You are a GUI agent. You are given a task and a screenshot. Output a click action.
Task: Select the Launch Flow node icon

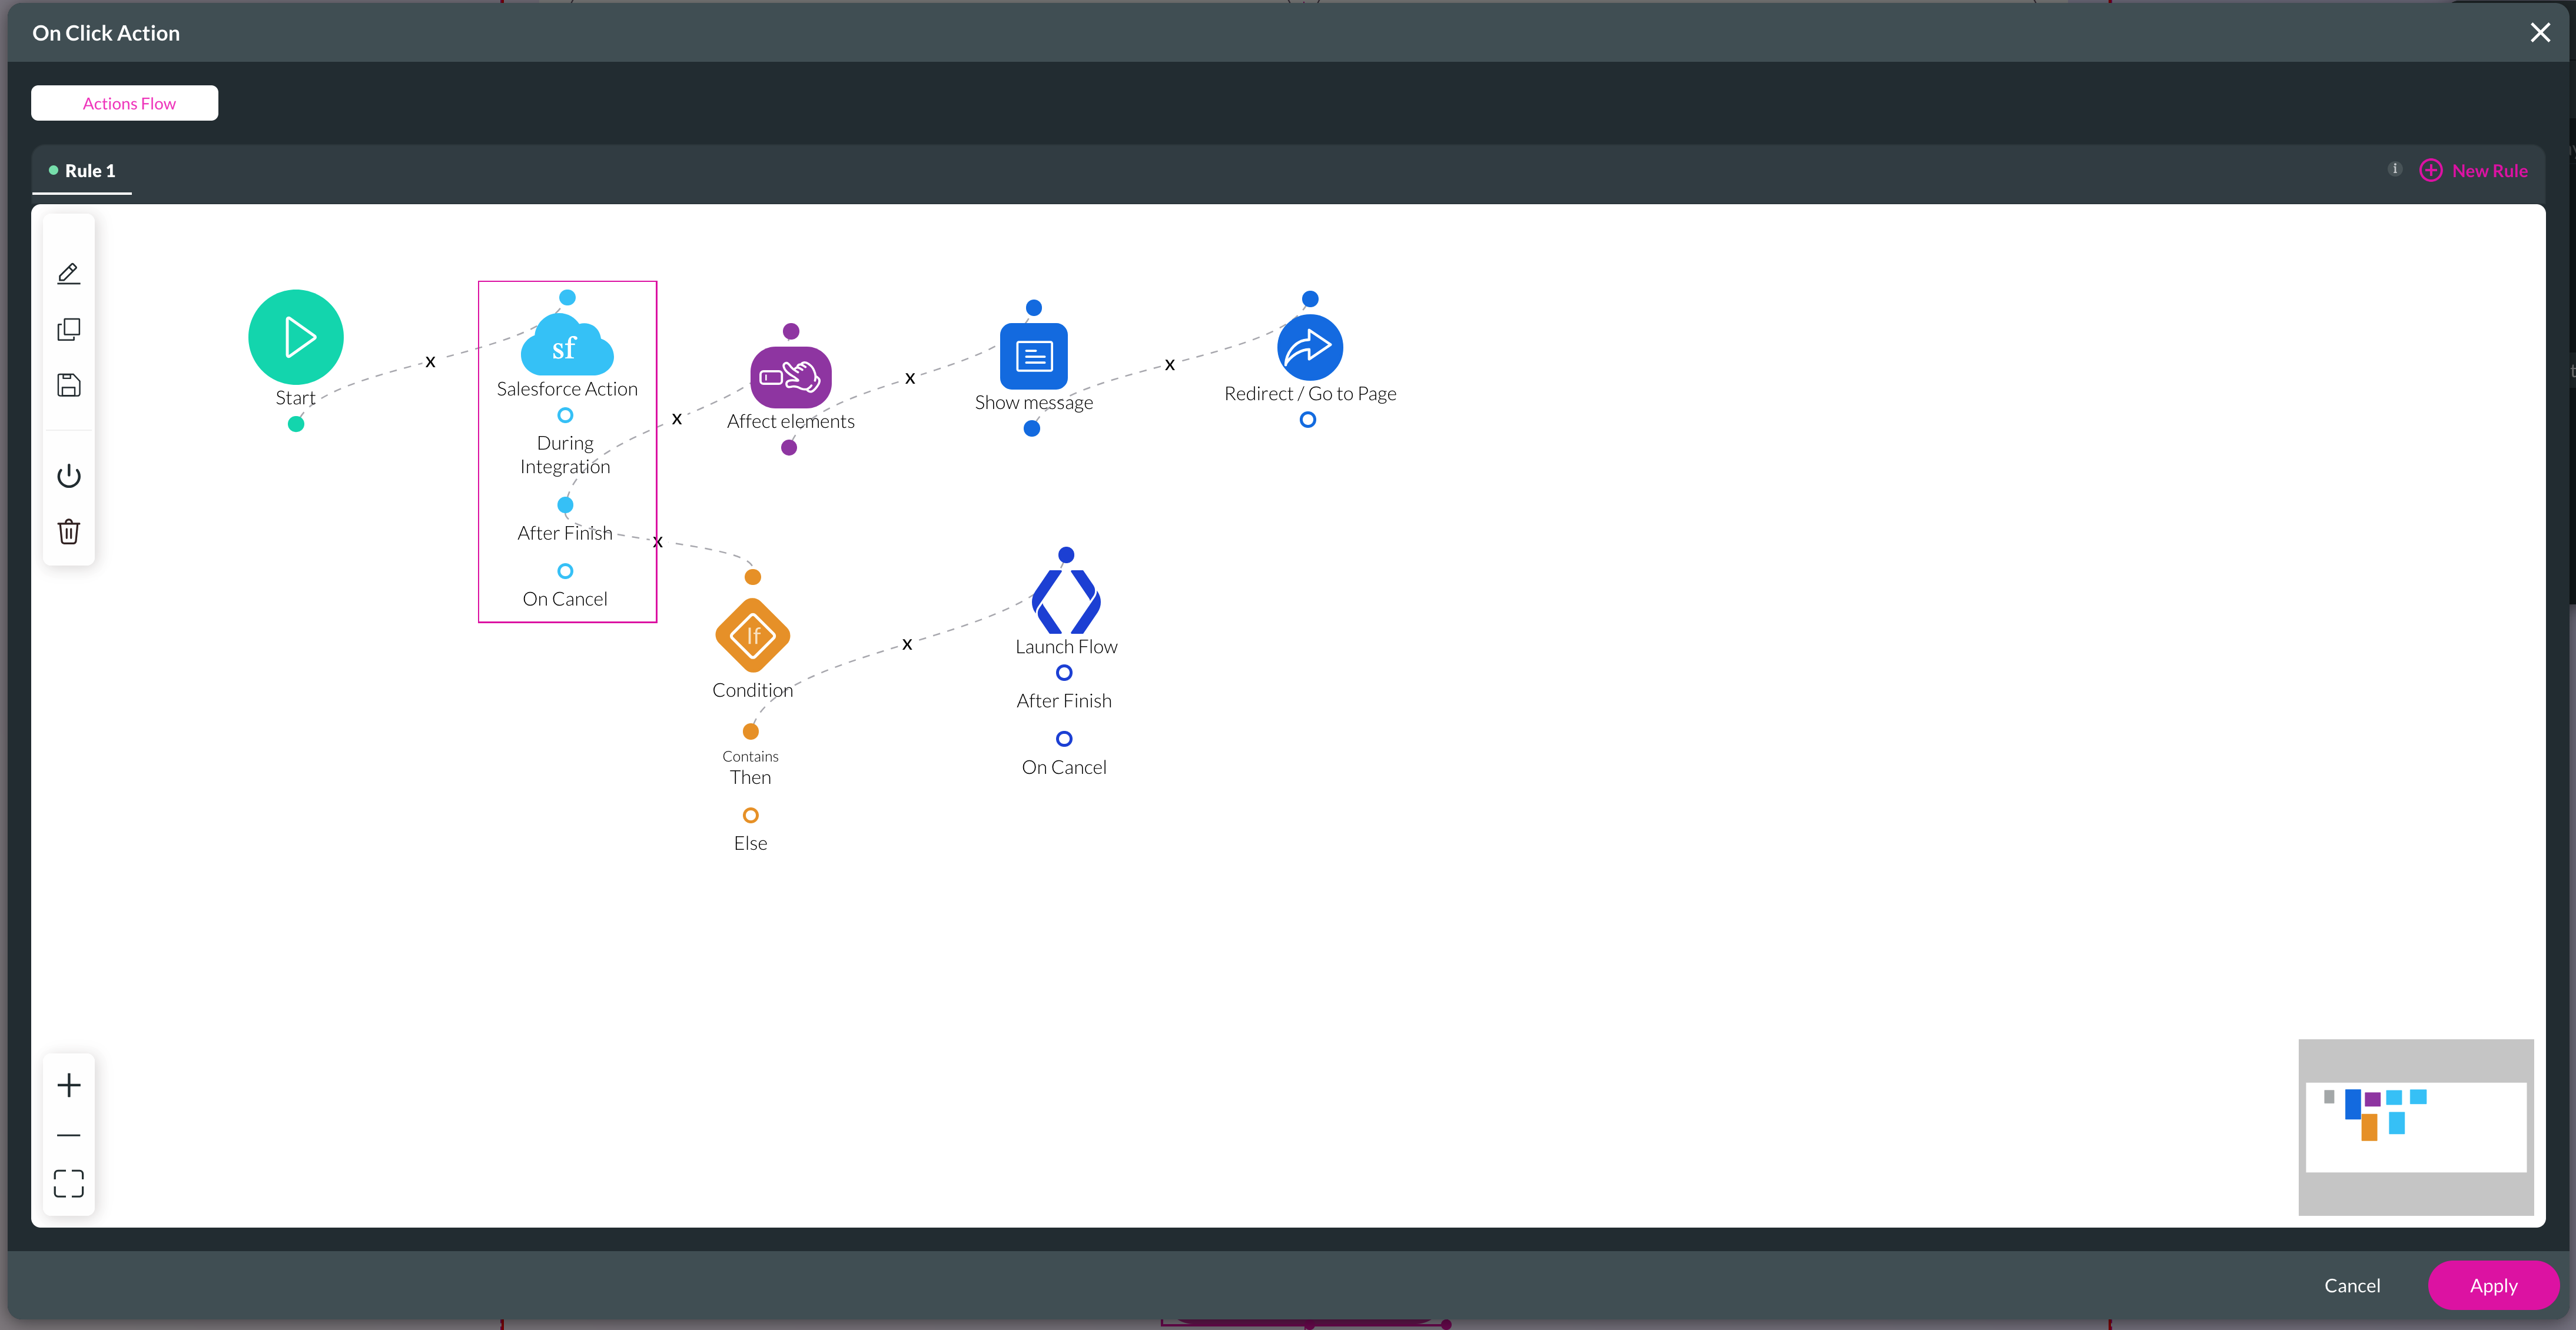[1066, 601]
